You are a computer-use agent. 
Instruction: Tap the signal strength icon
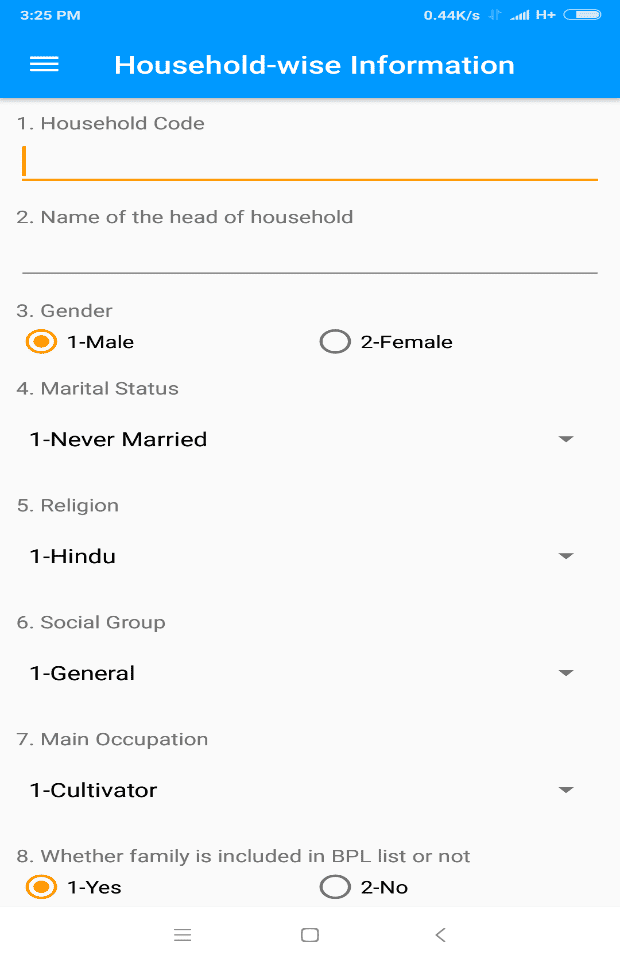(519, 15)
